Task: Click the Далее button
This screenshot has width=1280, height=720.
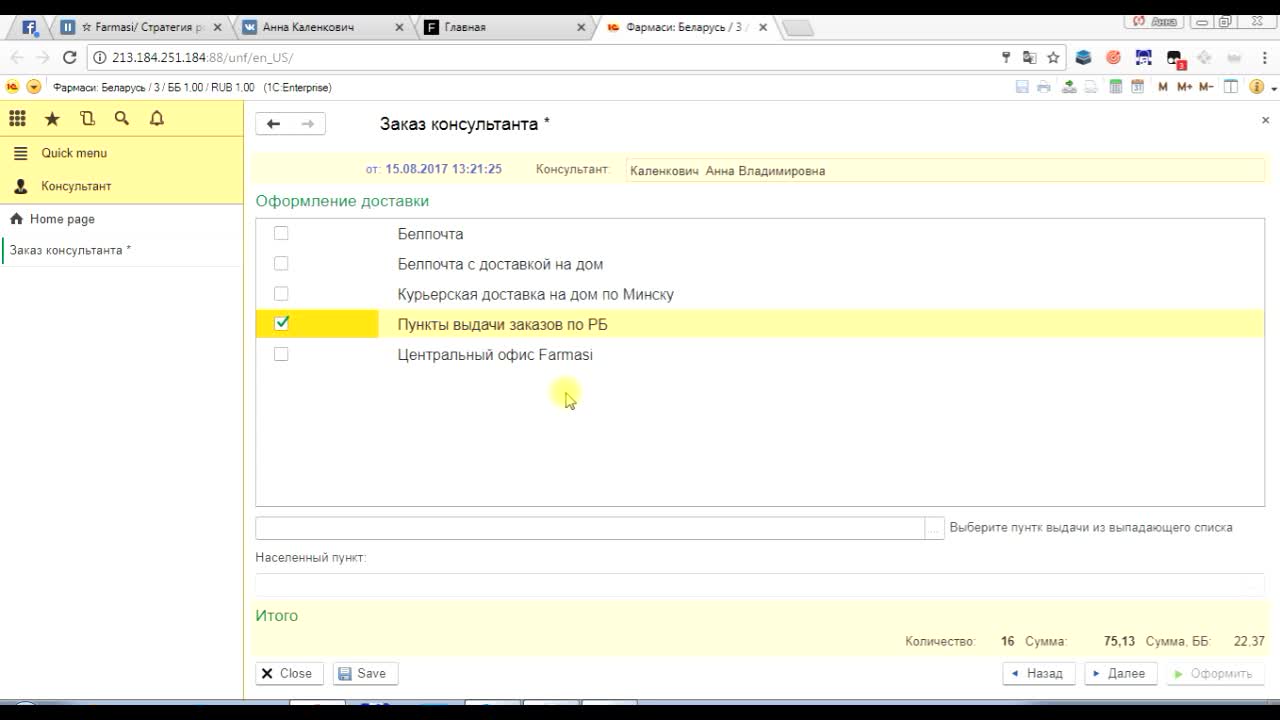Action: click(x=1121, y=673)
